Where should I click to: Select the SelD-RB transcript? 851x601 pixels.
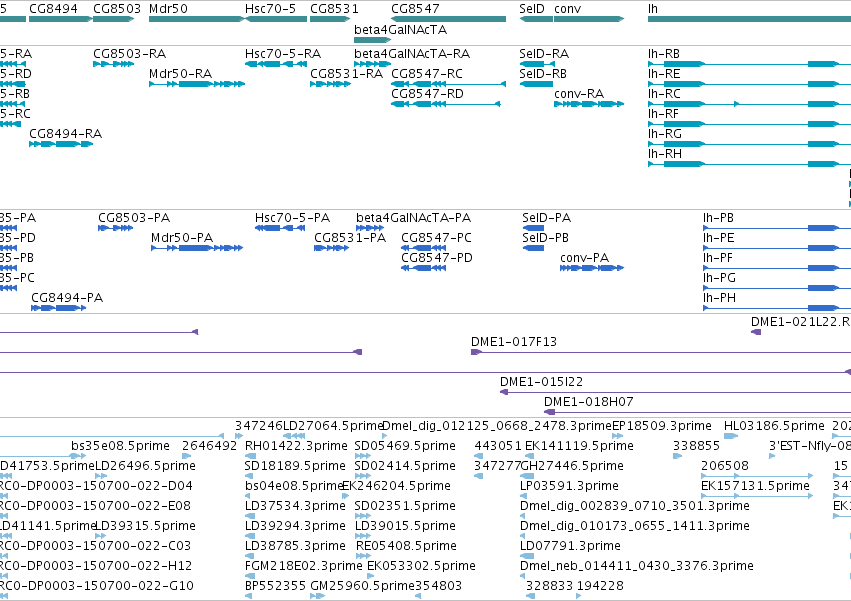[x=536, y=84]
